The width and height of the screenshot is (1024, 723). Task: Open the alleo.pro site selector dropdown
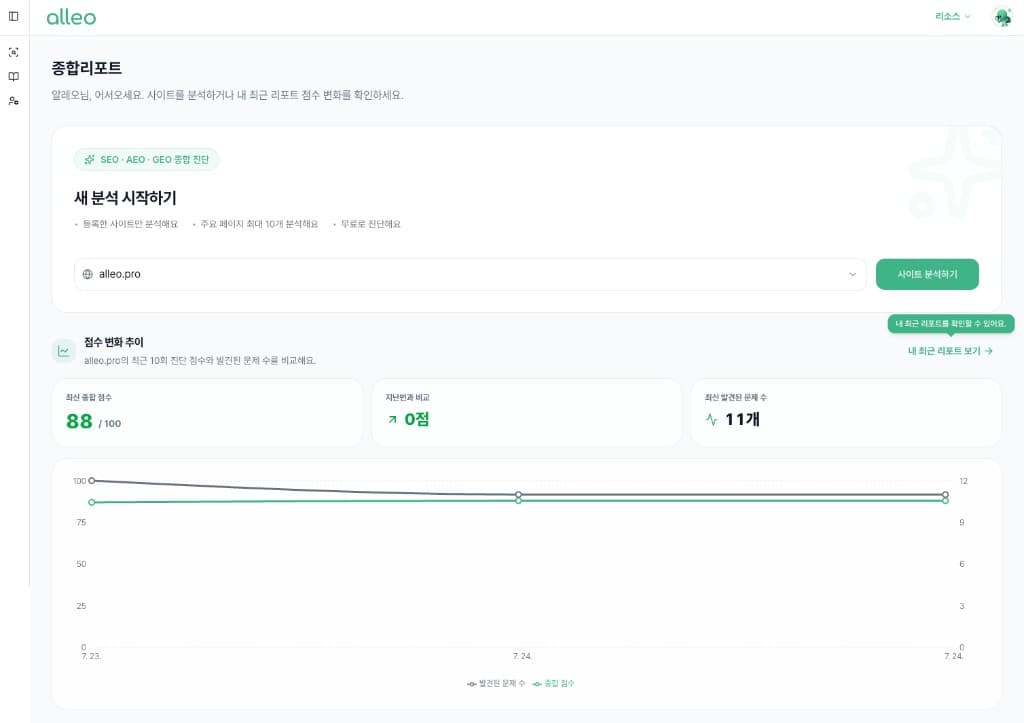click(470, 274)
